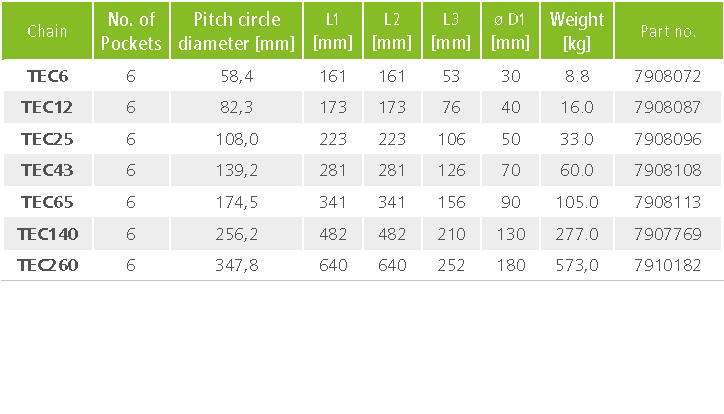Image resolution: width=724 pixels, height=414 pixels.
Task: Click part number 7908072
Action: coord(668,76)
